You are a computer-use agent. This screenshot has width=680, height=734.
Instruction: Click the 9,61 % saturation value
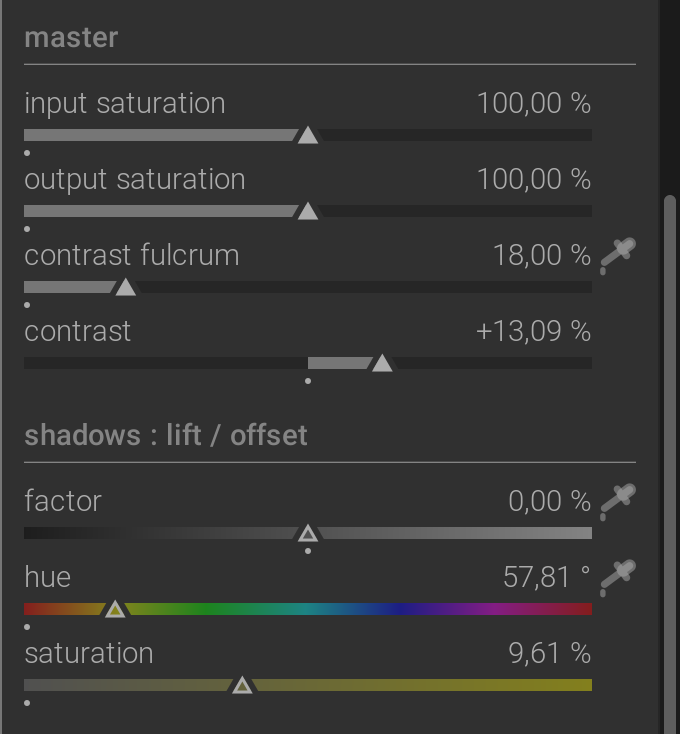coord(549,653)
